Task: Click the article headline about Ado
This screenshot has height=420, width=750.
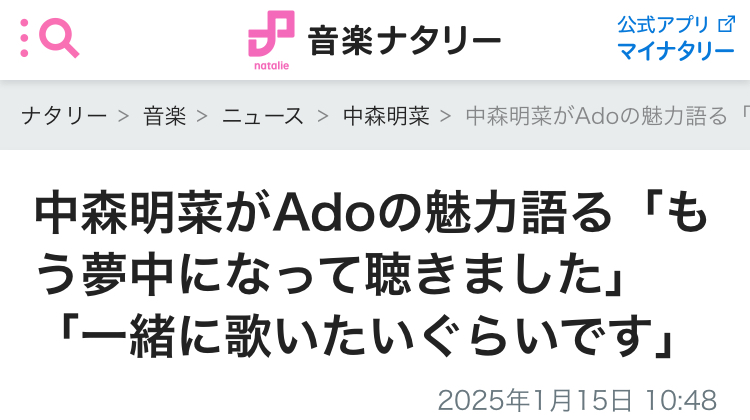Action: click(371, 274)
